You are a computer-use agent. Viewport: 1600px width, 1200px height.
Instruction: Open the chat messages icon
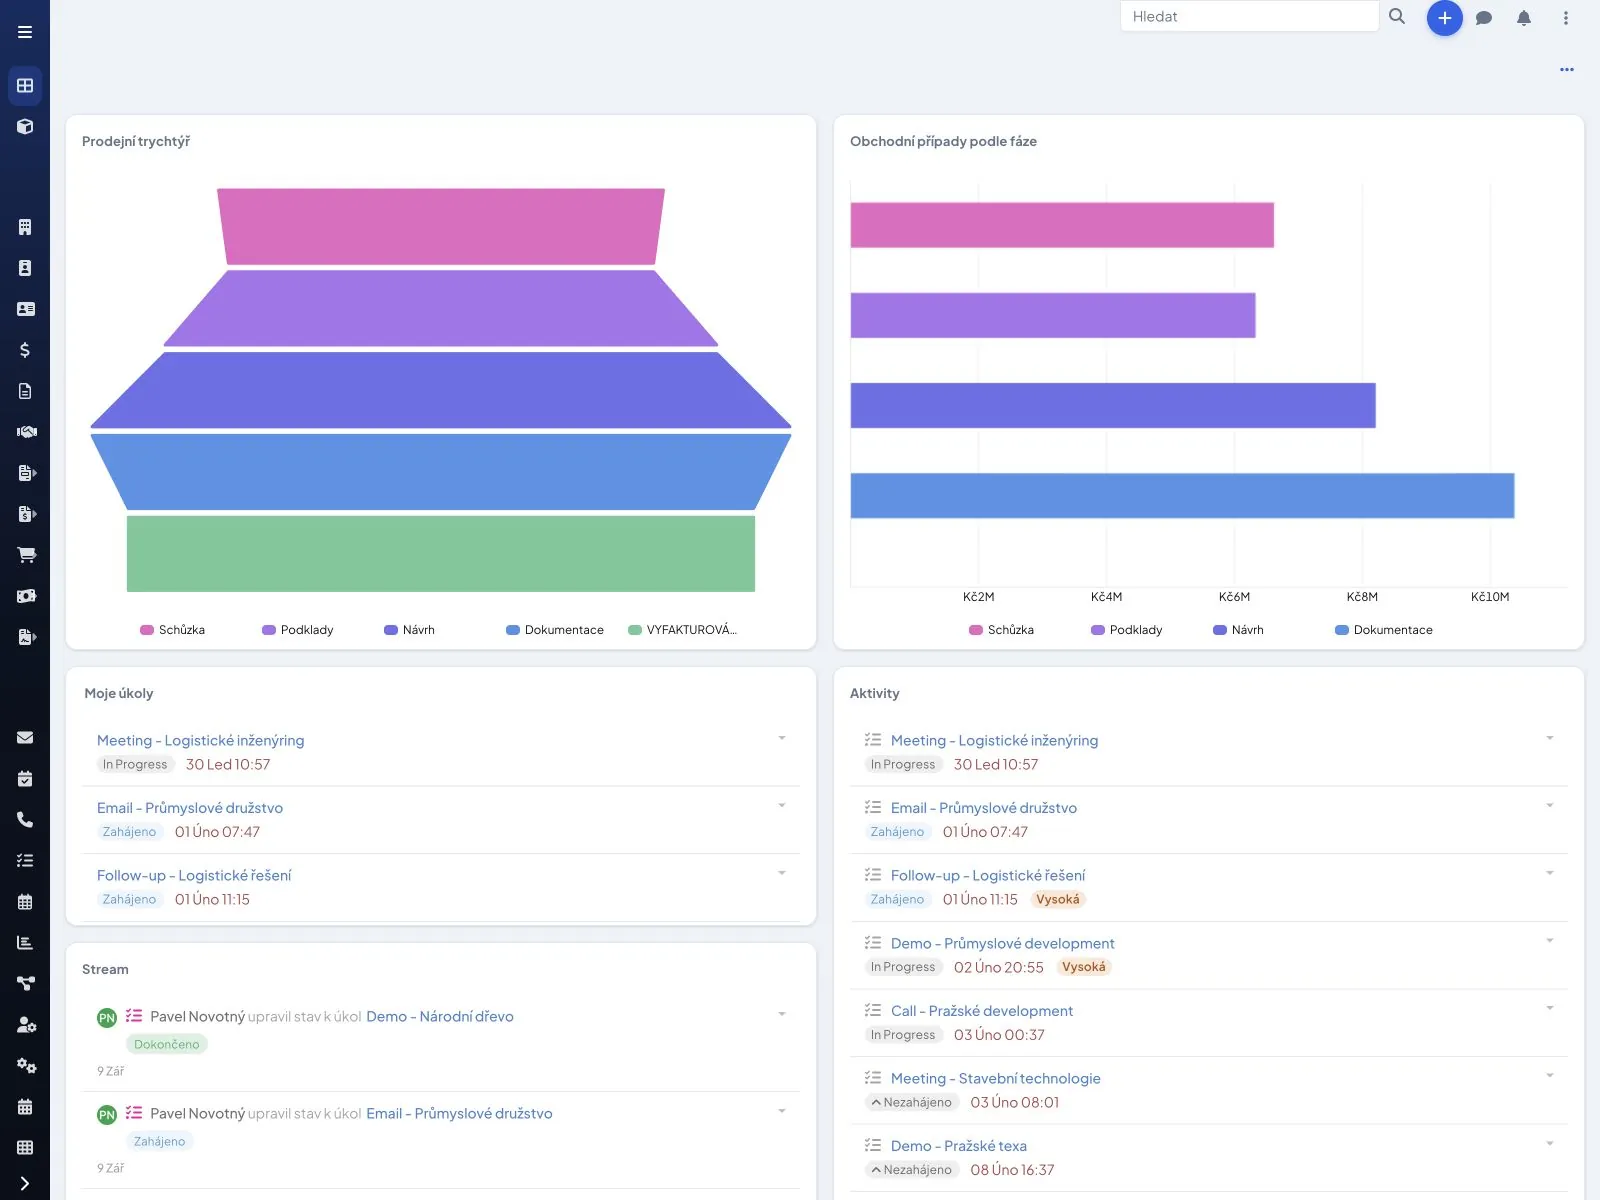(x=1484, y=18)
